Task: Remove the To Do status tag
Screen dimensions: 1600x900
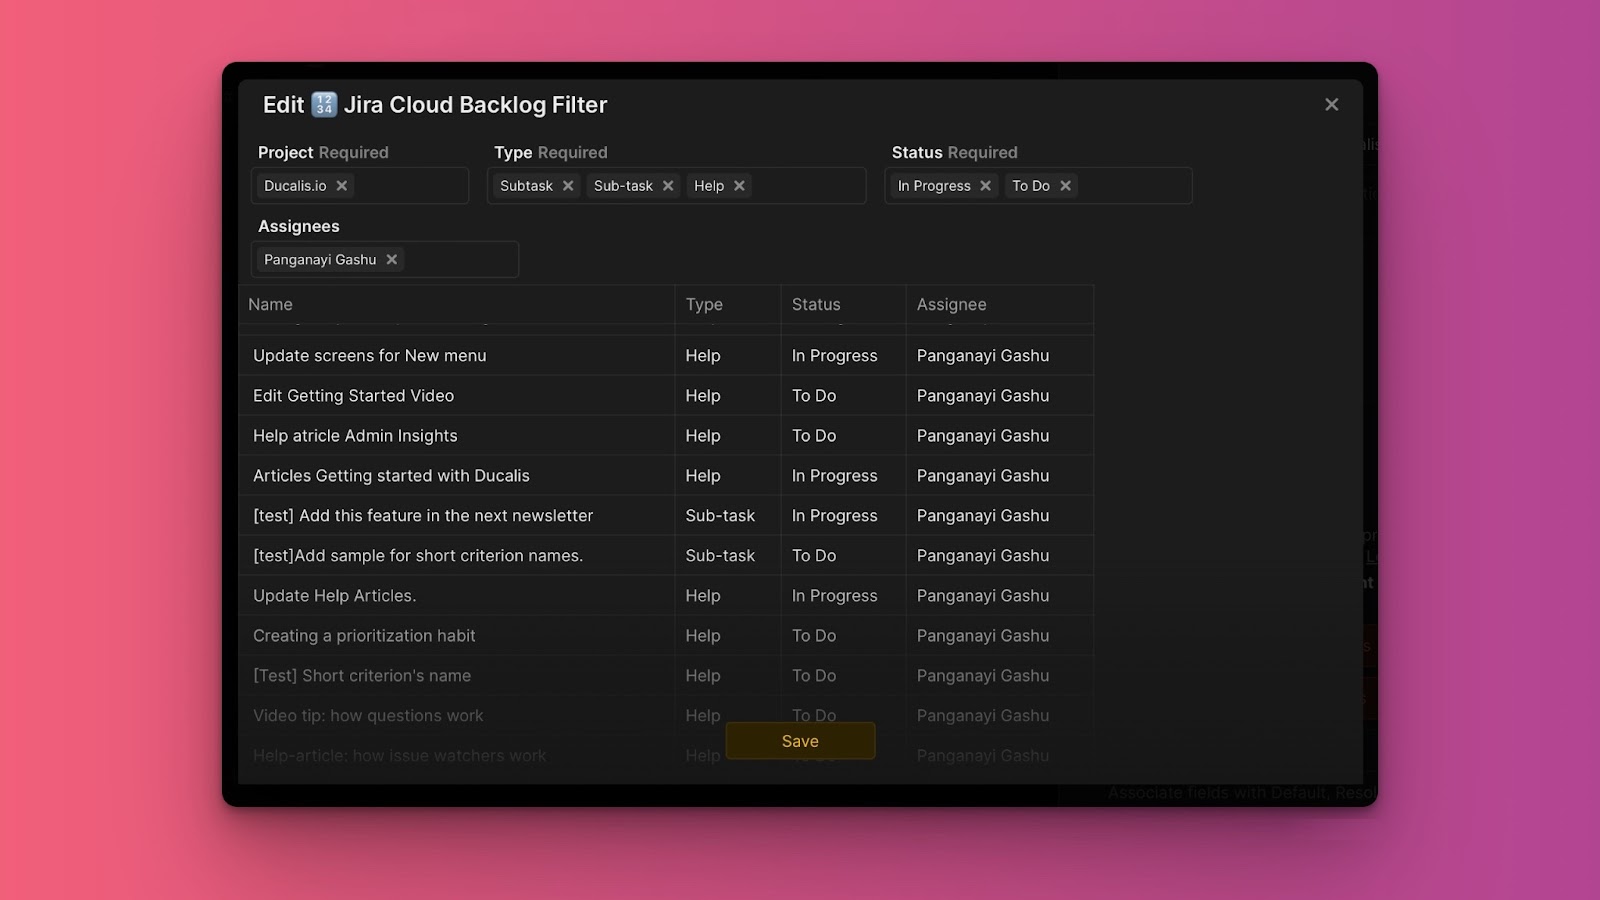Action: click(1066, 186)
